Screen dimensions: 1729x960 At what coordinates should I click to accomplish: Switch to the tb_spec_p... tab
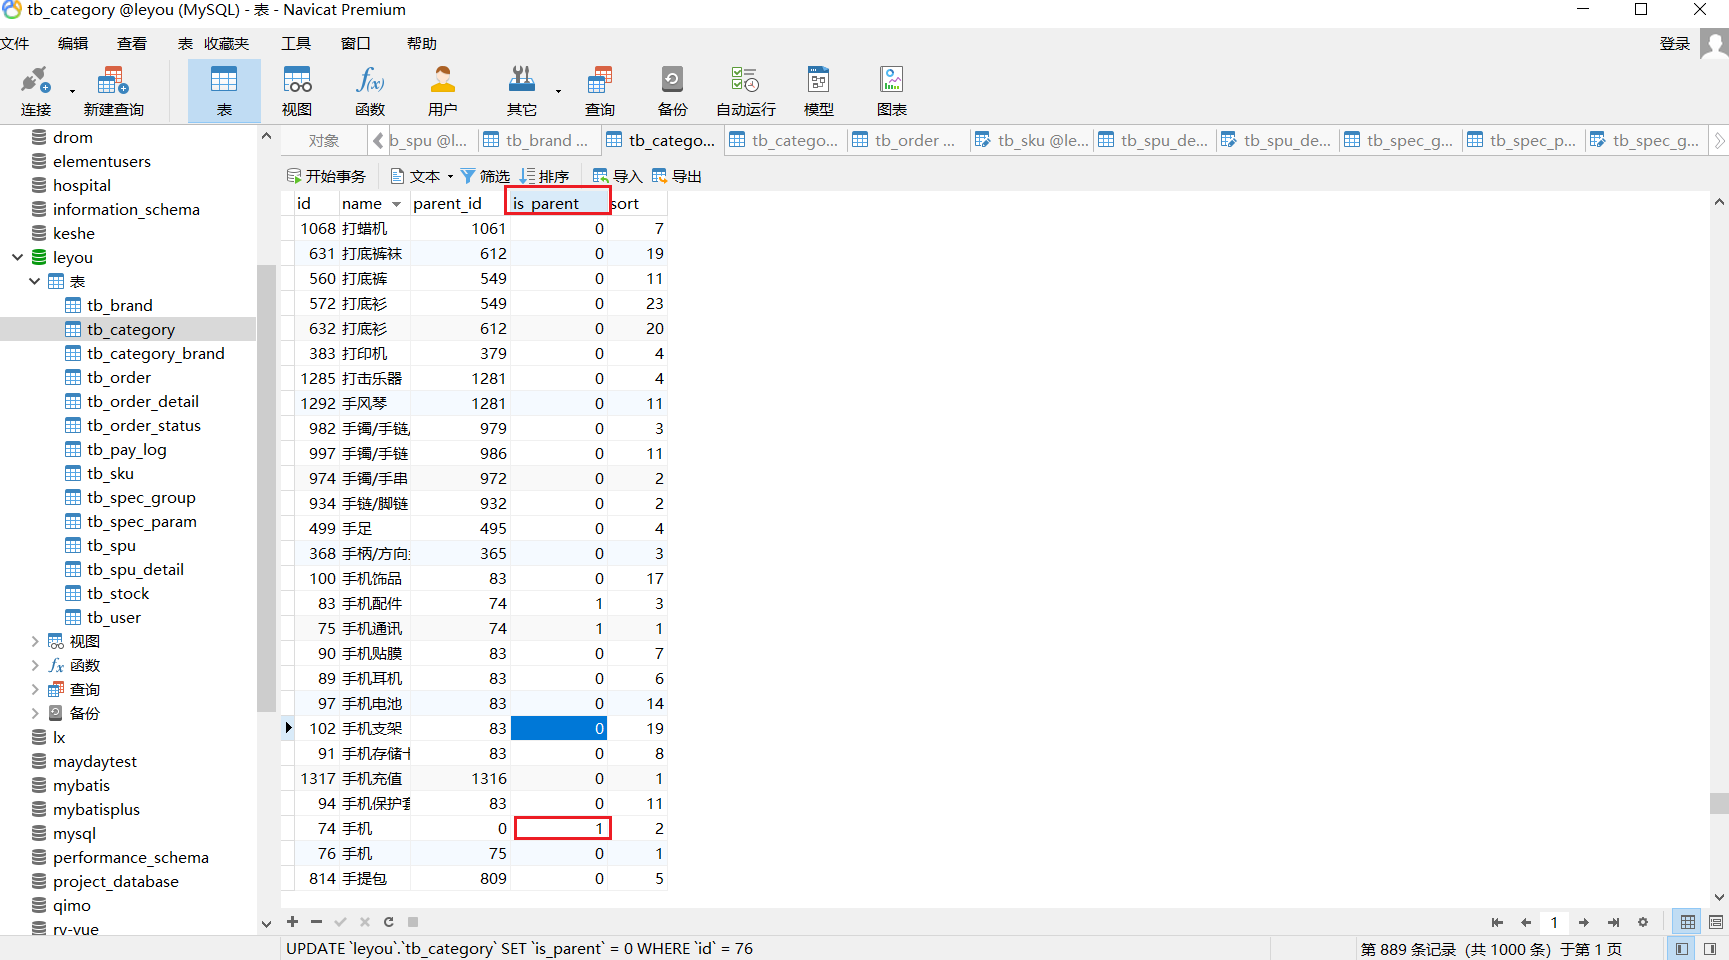click(x=1521, y=141)
